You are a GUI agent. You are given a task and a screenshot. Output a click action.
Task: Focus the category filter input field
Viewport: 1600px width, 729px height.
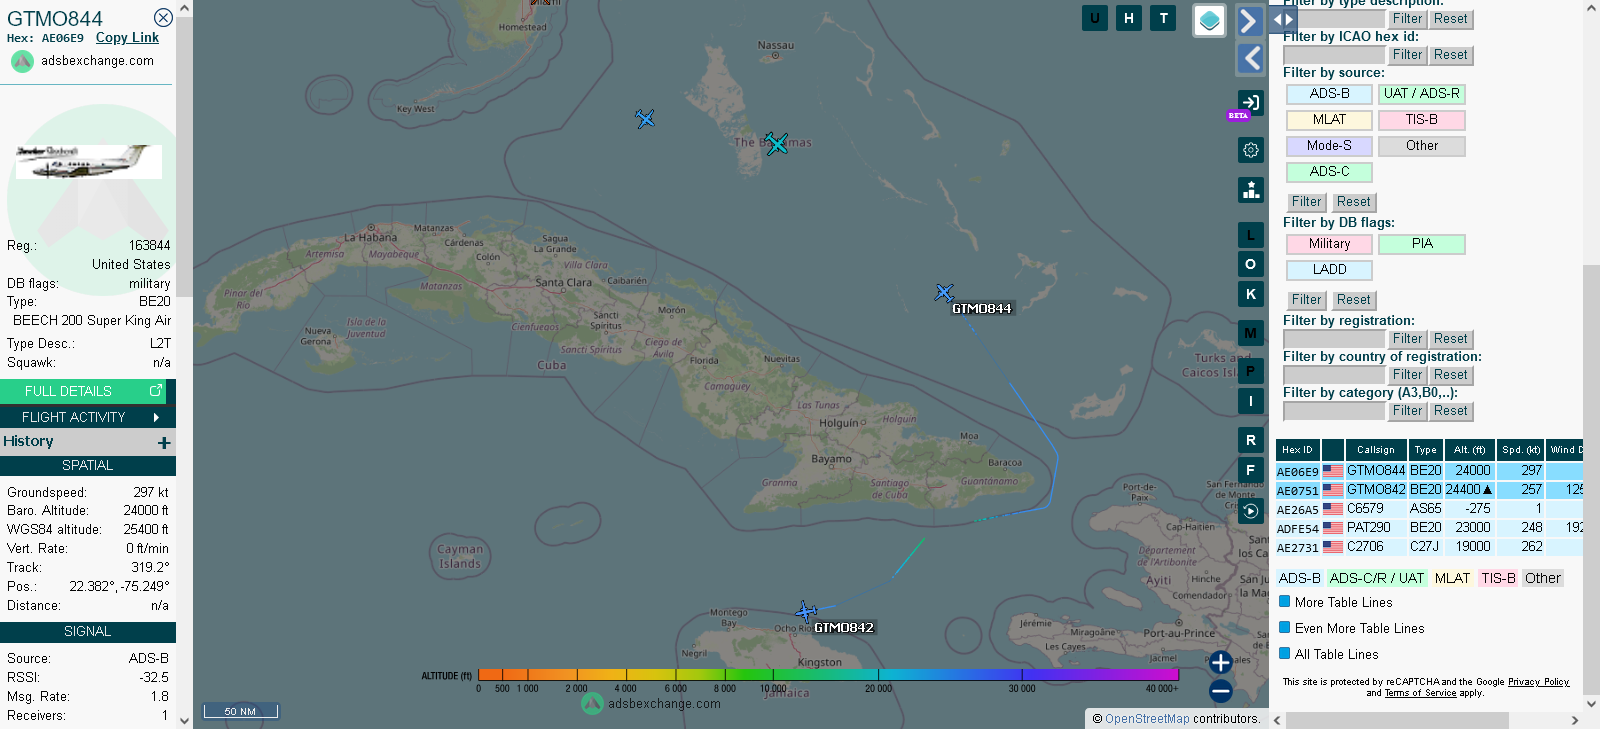pyautogui.click(x=1334, y=411)
